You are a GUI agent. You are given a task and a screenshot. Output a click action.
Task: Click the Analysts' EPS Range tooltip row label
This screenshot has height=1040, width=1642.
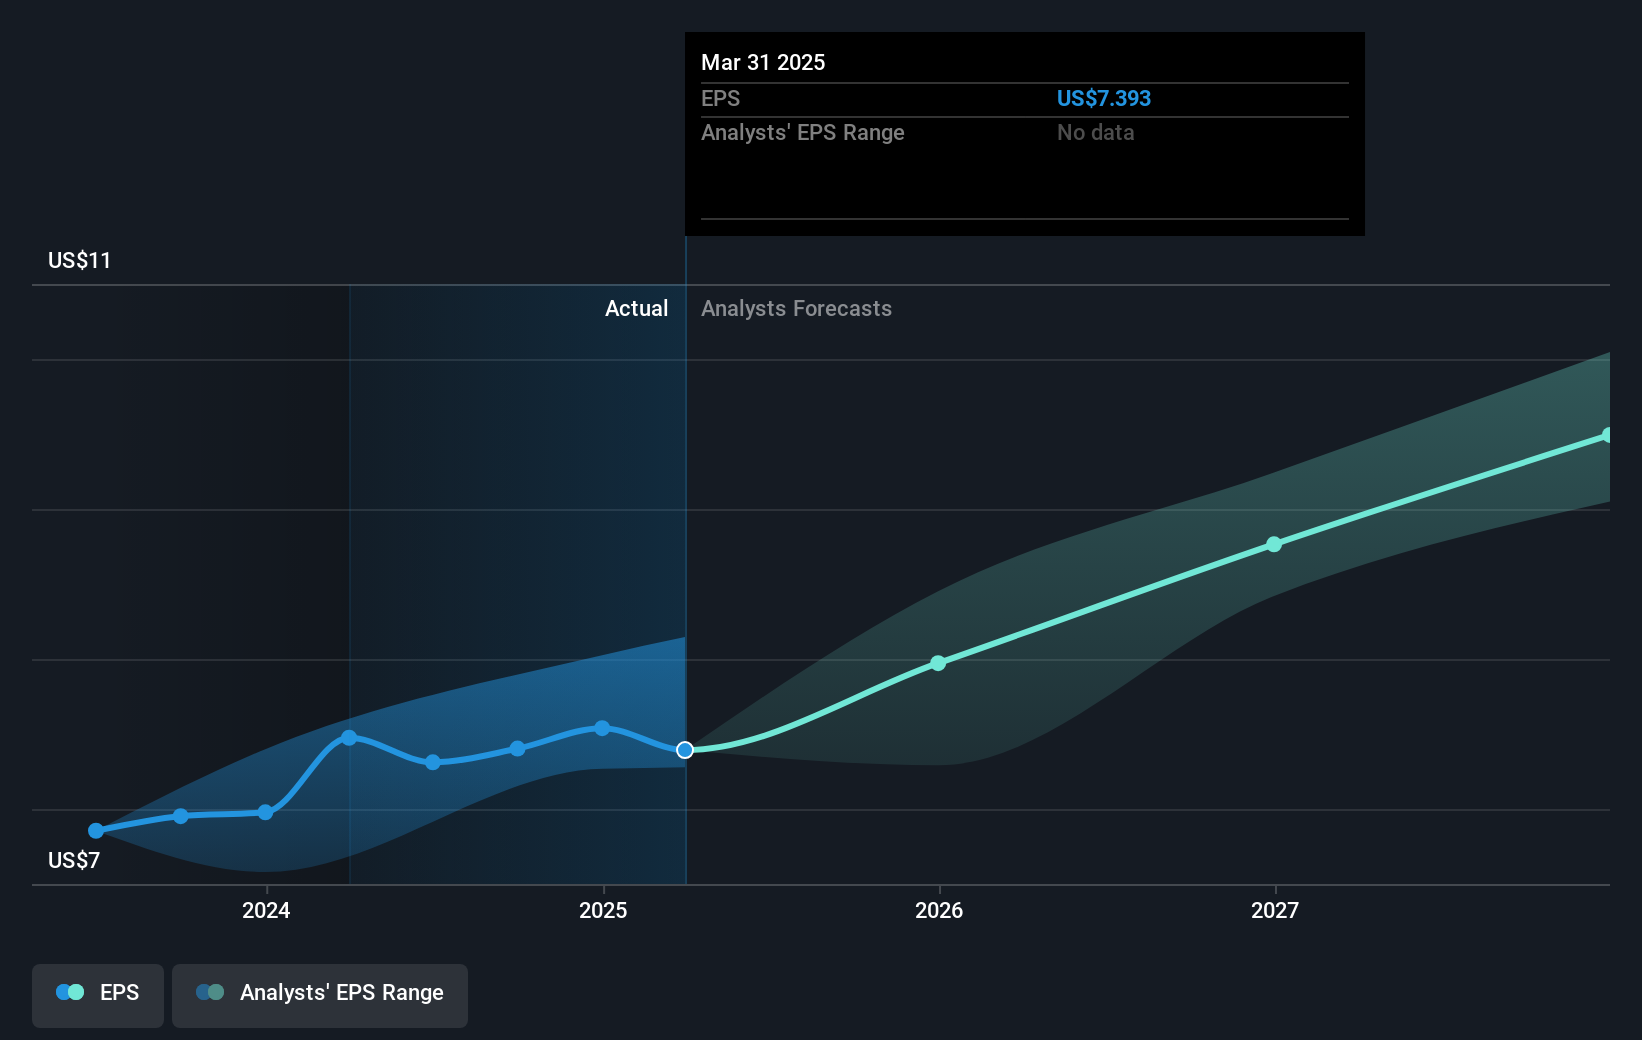(803, 132)
